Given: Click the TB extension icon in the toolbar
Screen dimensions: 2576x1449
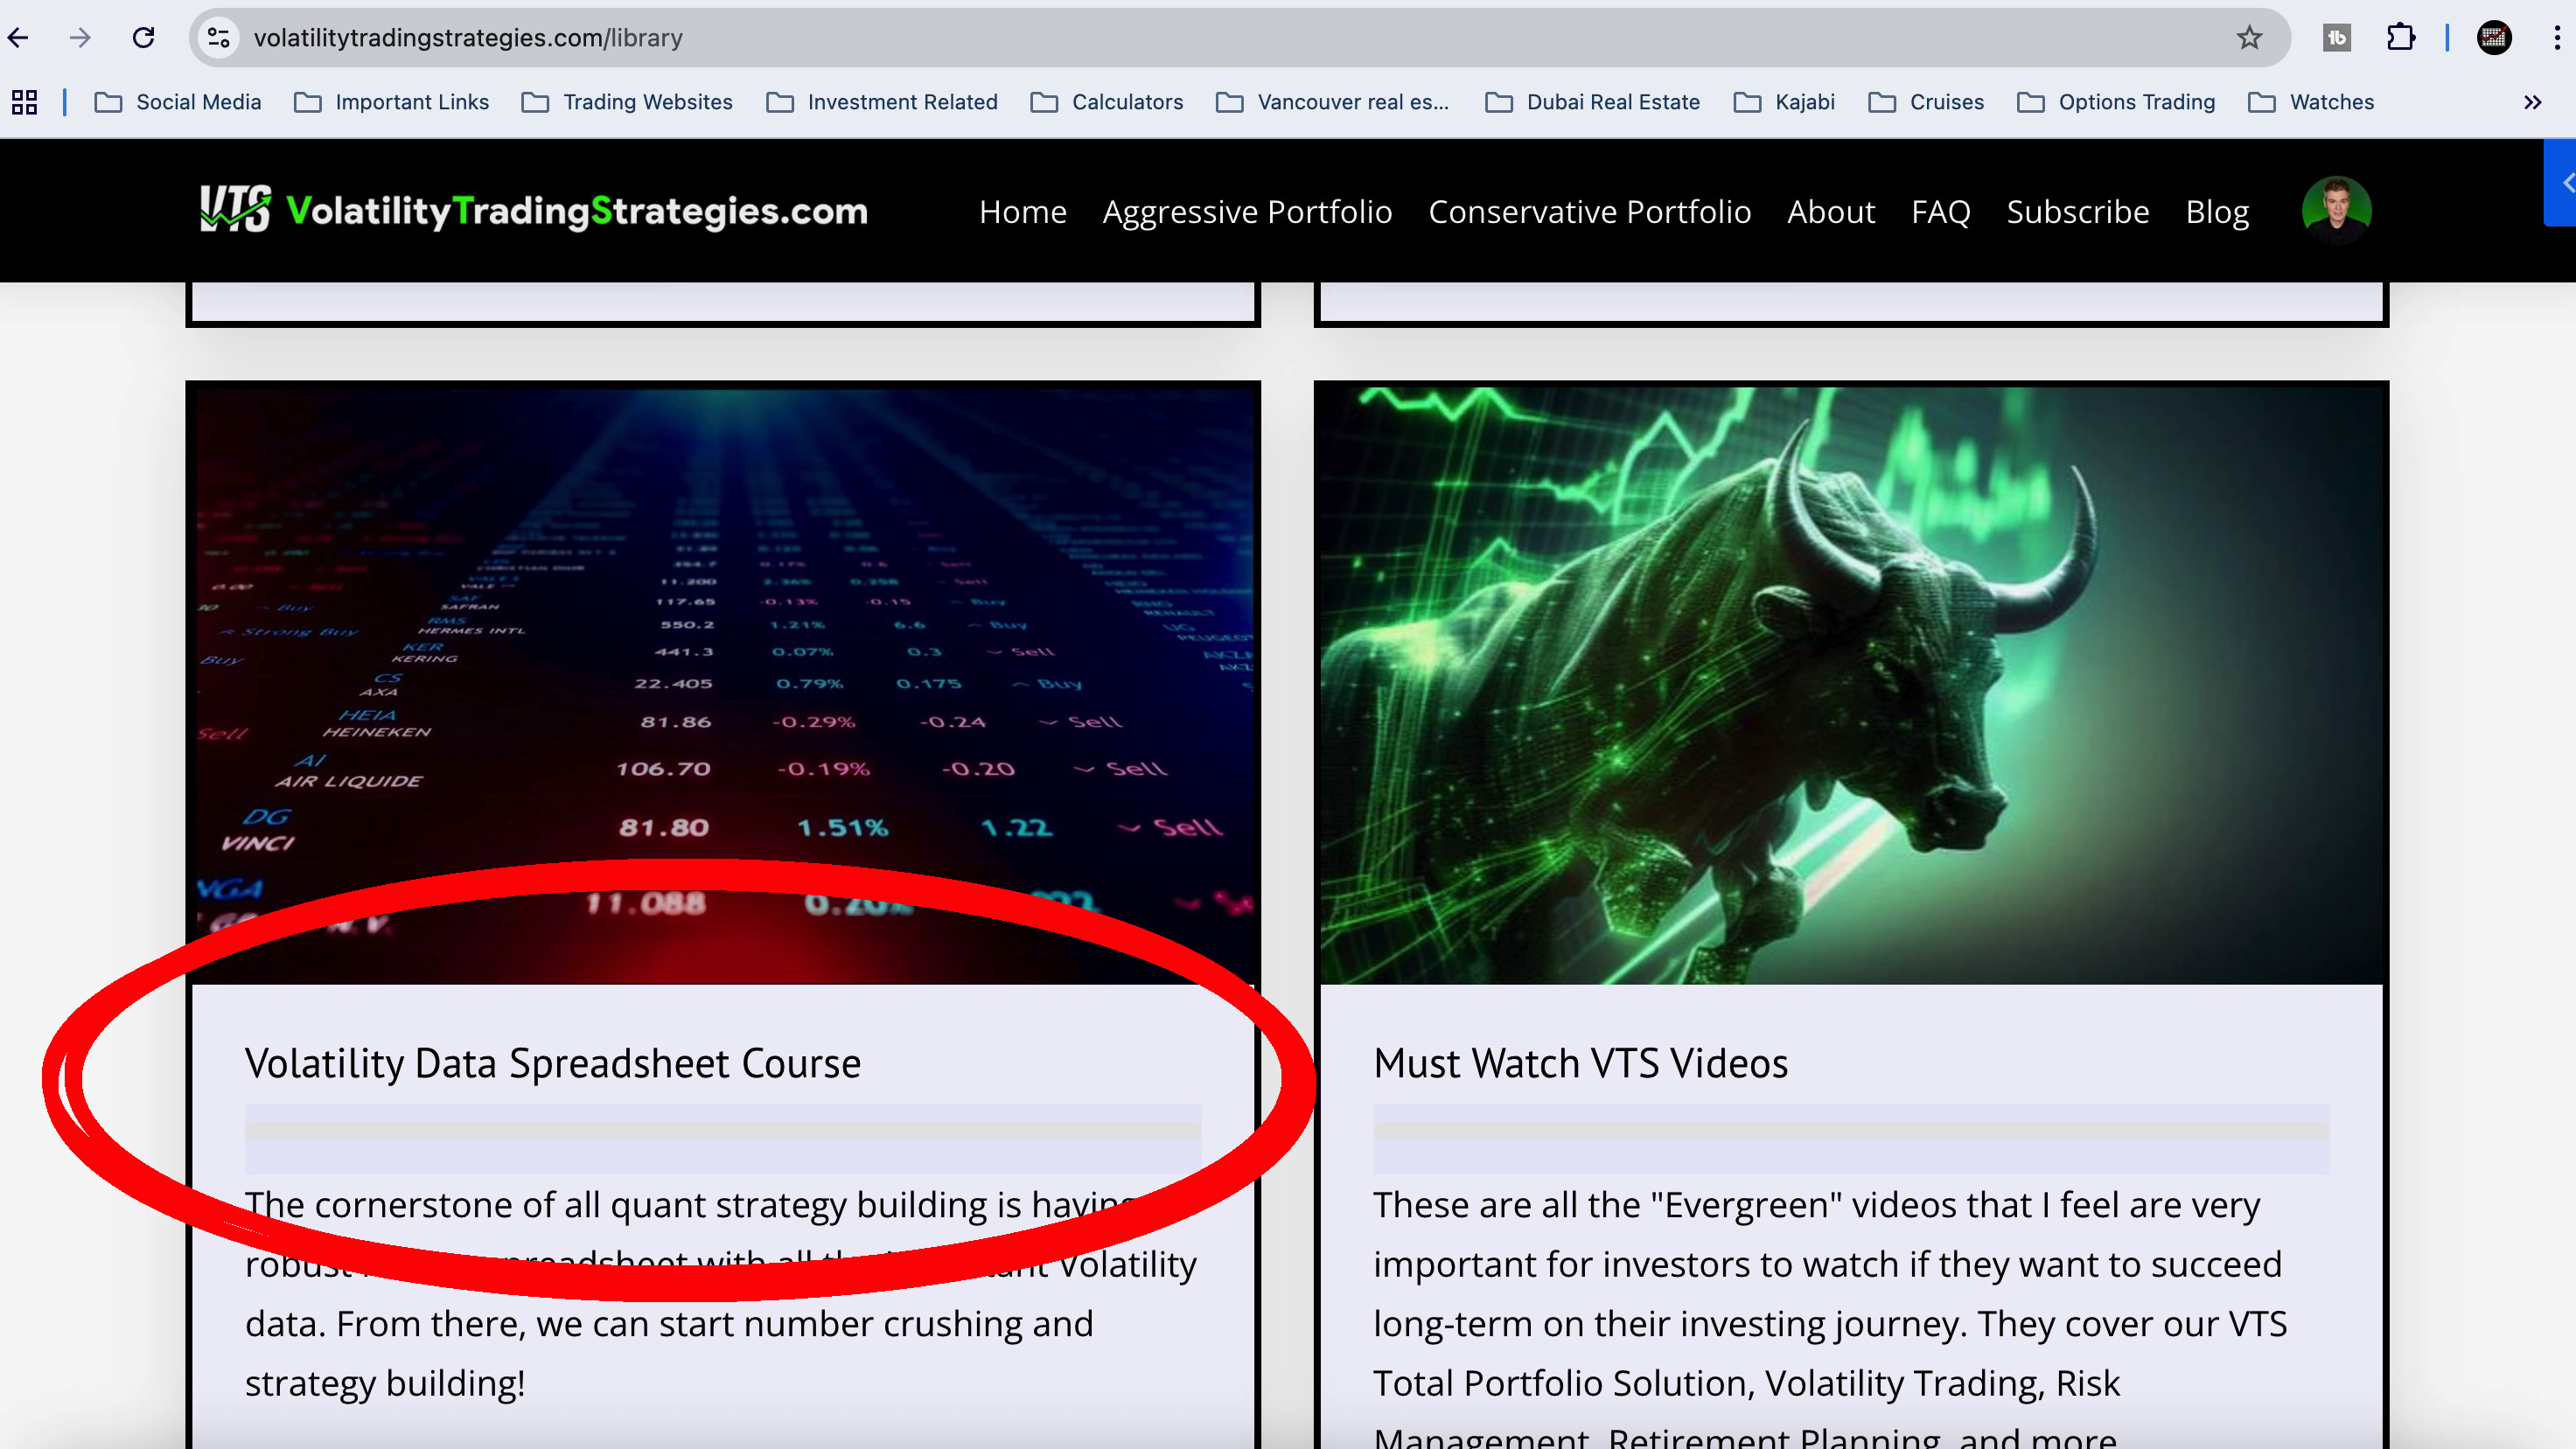Looking at the screenshot, I should 2336,38.
